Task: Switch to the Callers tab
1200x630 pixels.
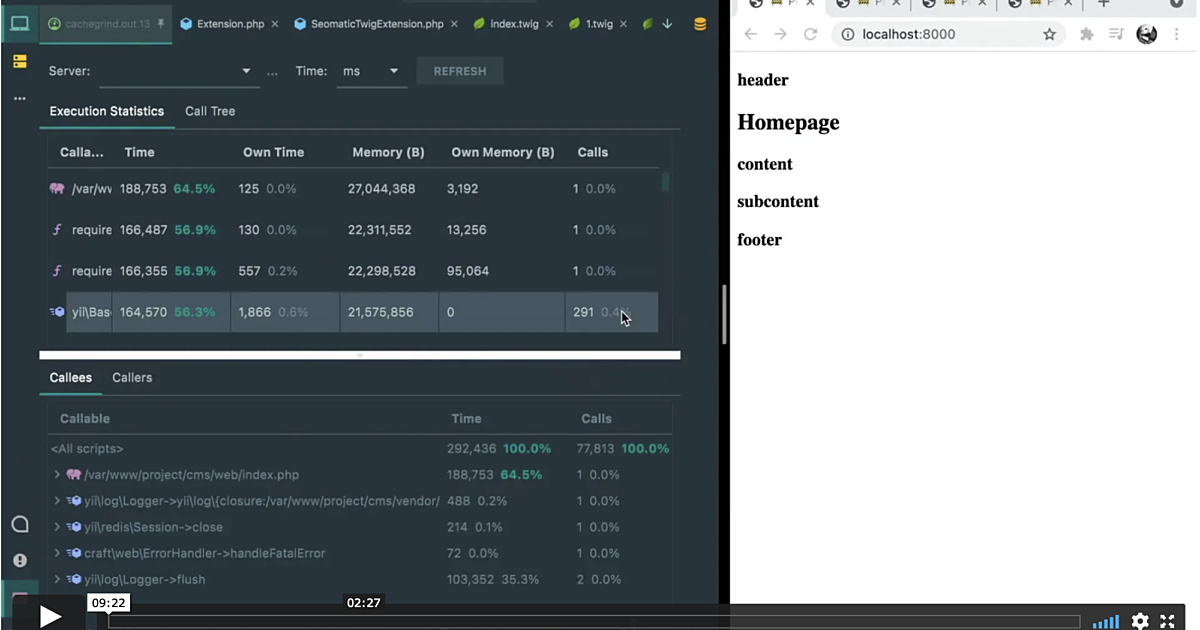Action: click(x=131, y=377)
